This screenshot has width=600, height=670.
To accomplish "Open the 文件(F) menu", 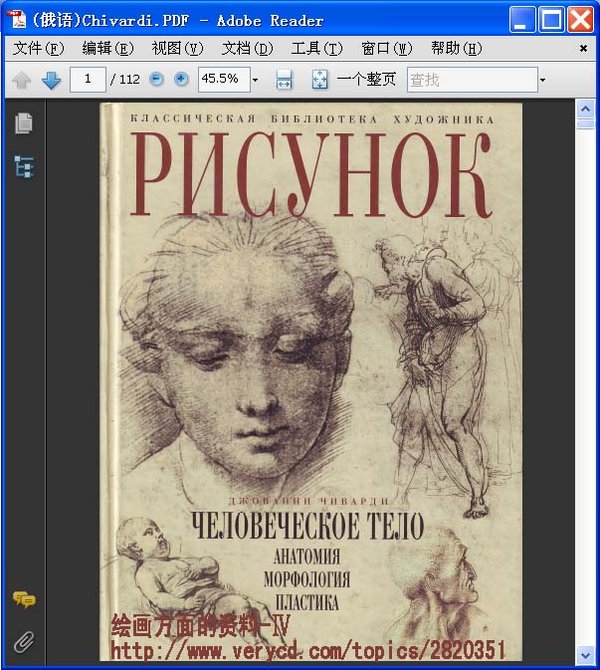I will [38, 48].
